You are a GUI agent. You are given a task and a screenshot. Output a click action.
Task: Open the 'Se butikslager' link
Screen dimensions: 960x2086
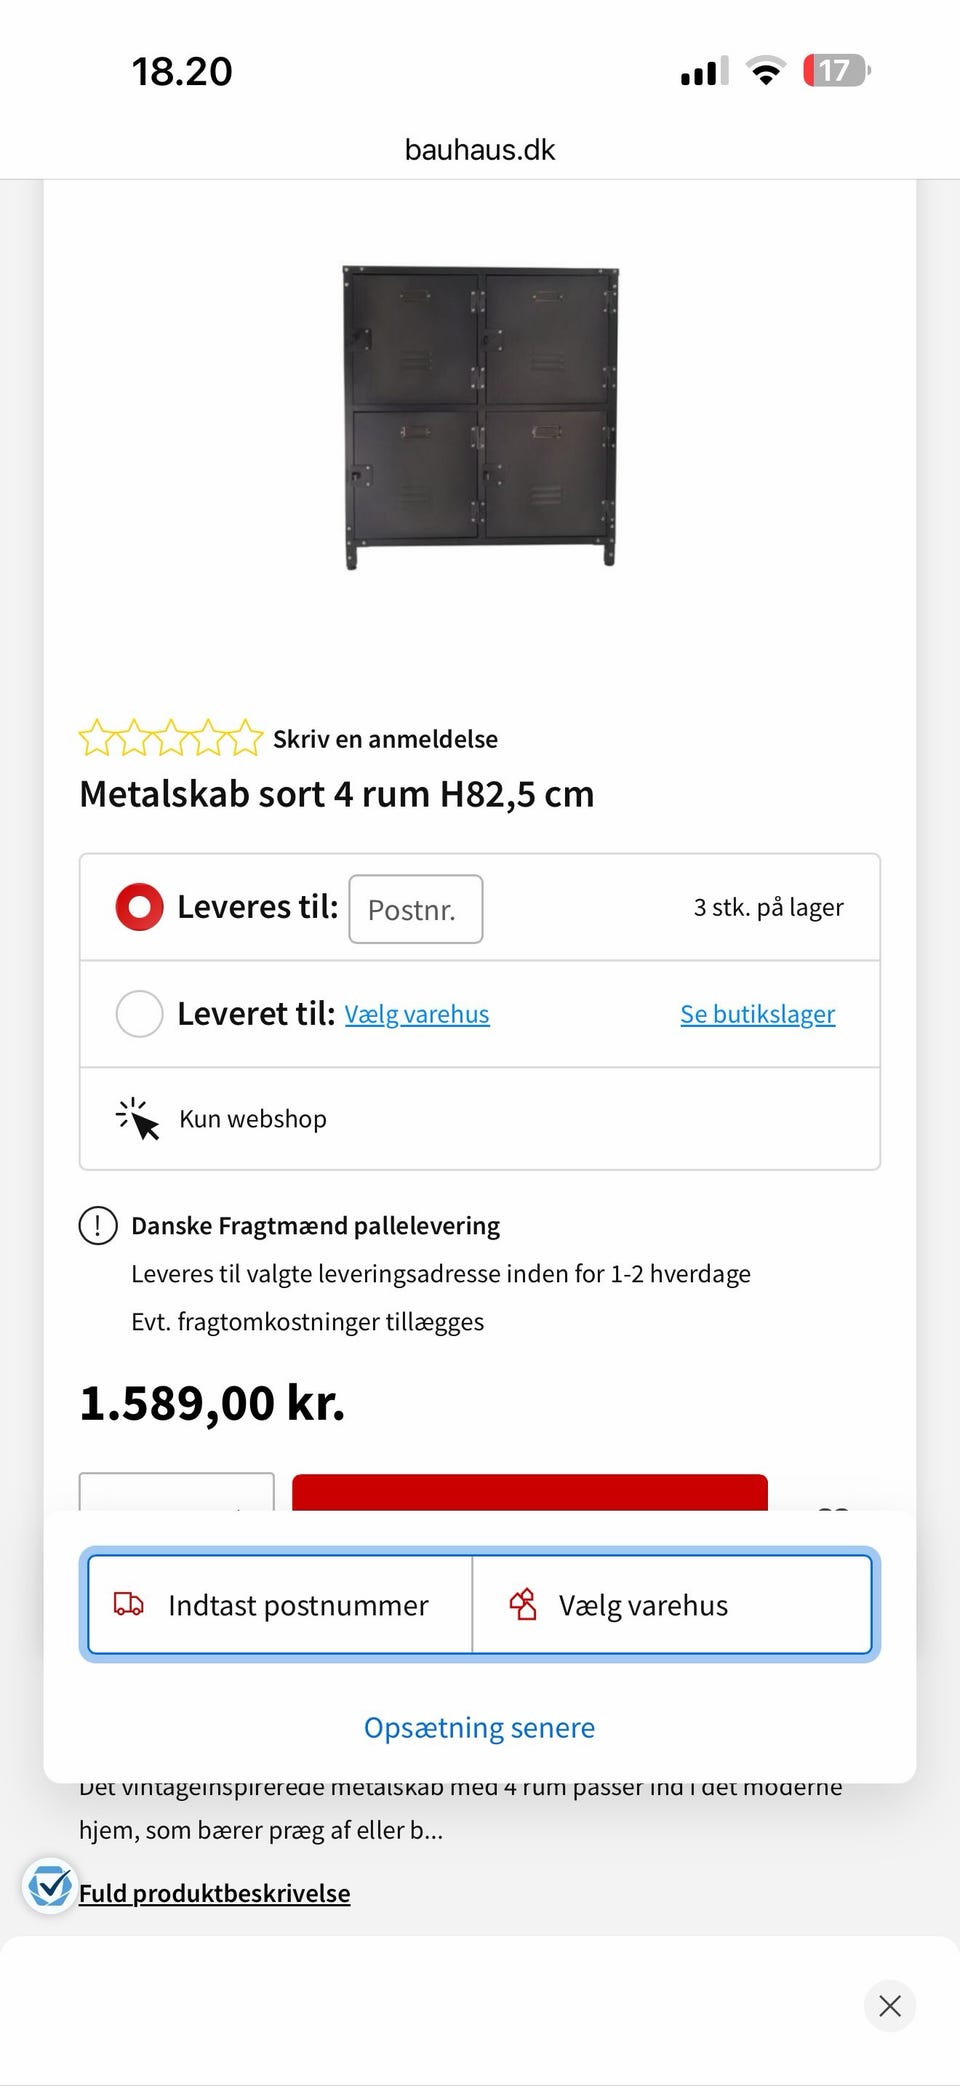(757, 1014)
